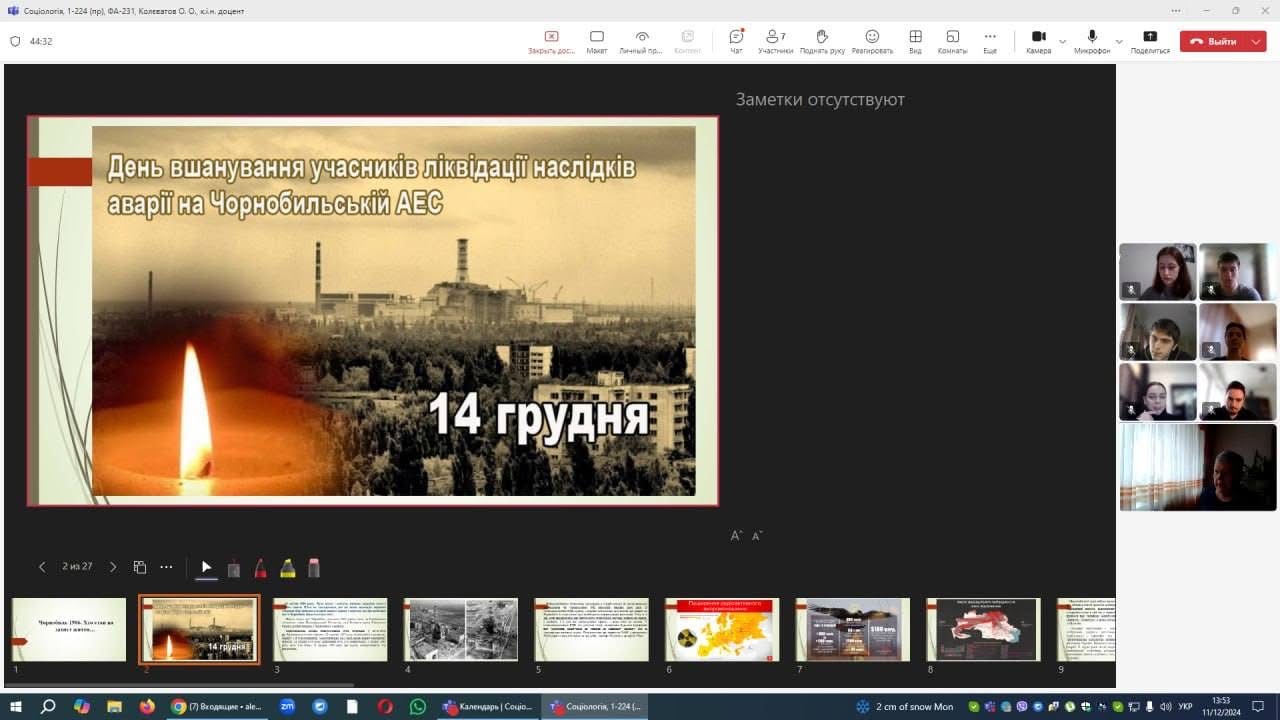This screenshot has height=720, width=1280.
Task: Expand the microphone options arrow
Action: point(1119,42)
